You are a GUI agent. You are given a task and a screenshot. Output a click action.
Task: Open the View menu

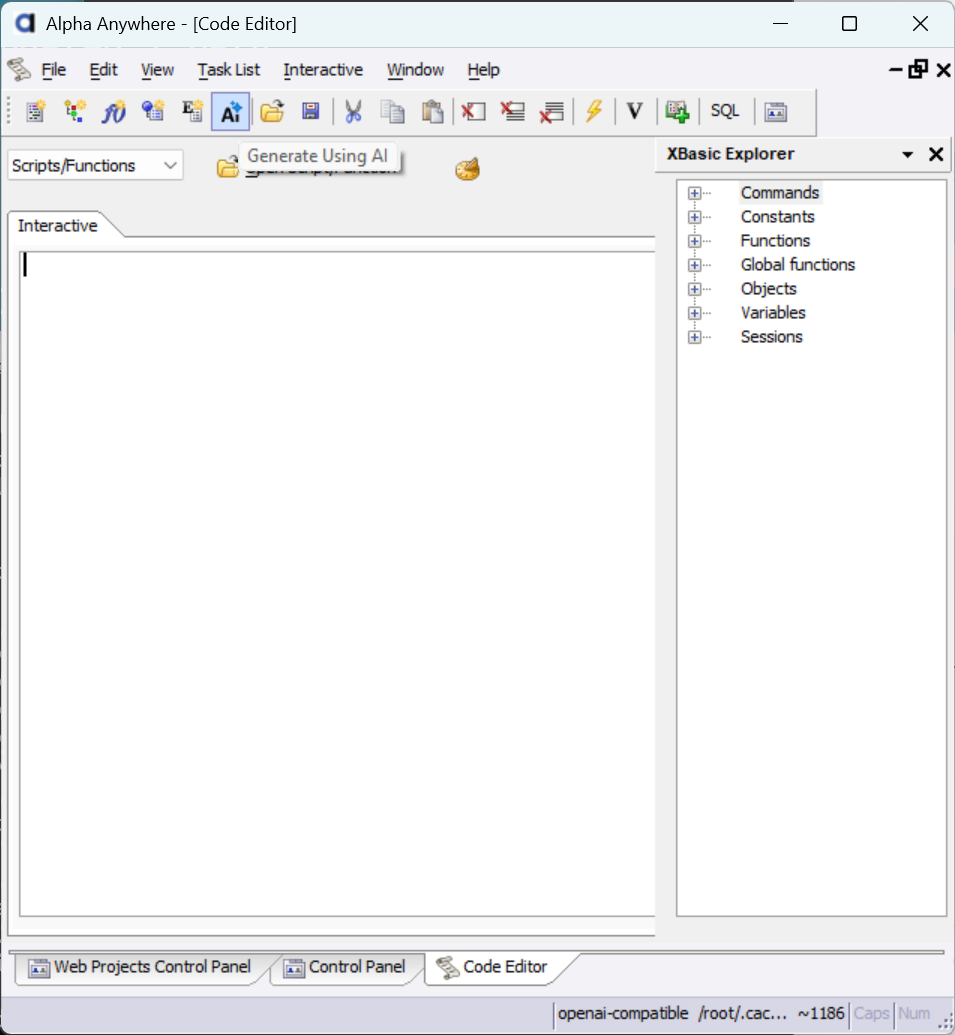[x=157, y=70]
